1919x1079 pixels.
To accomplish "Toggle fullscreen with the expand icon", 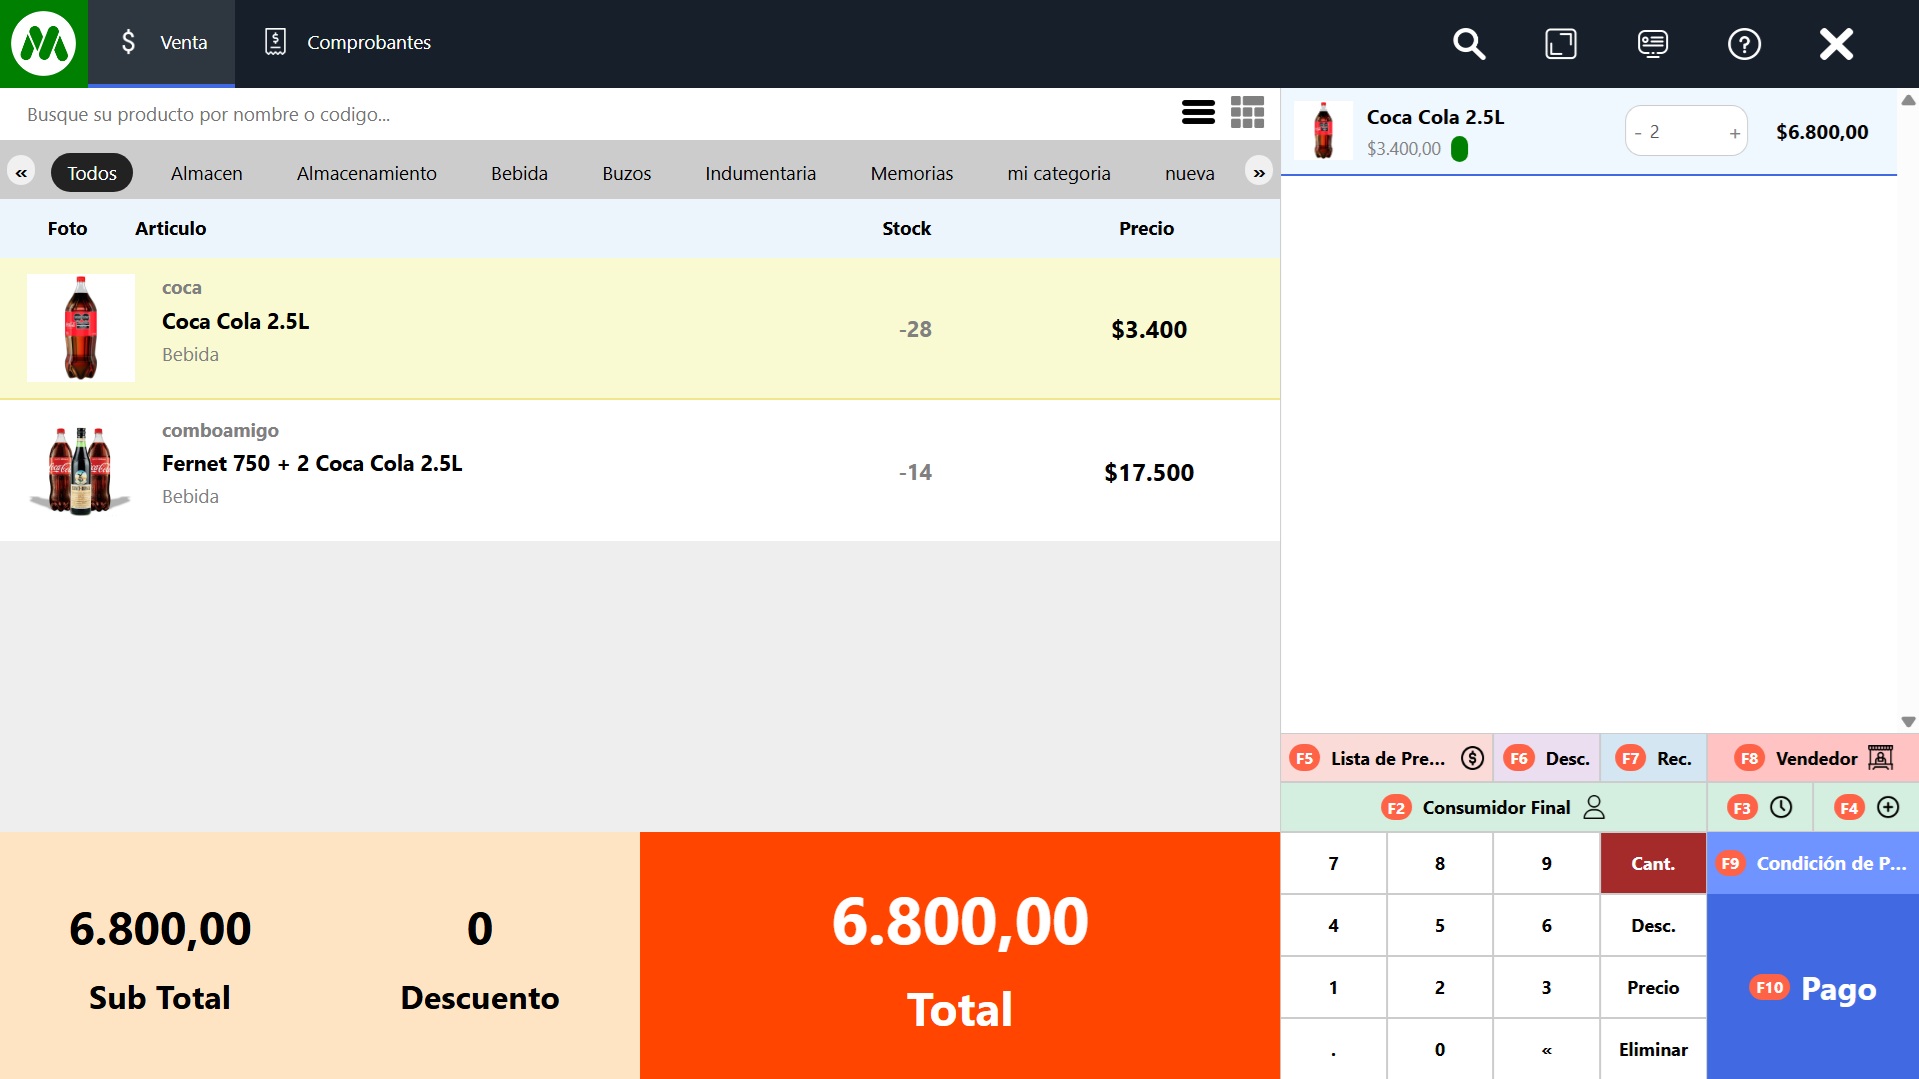I will tap(1560, 44).
